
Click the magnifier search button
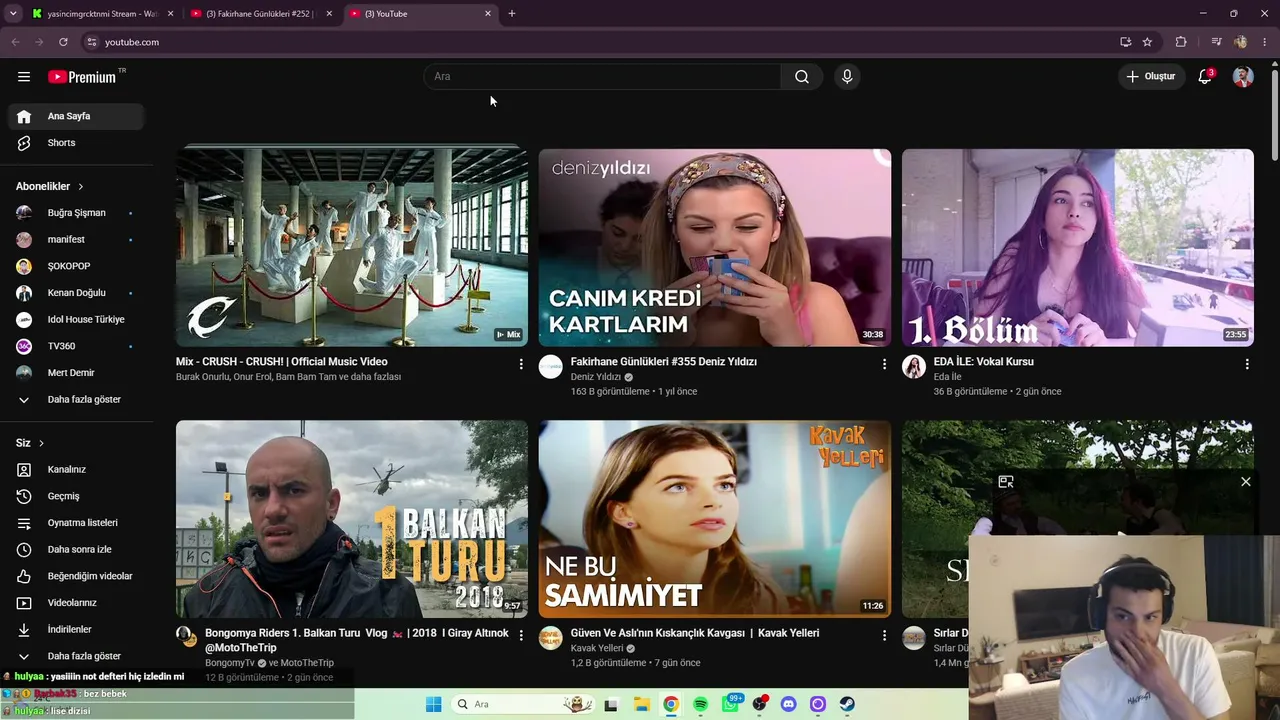click(x=802, y=77)
